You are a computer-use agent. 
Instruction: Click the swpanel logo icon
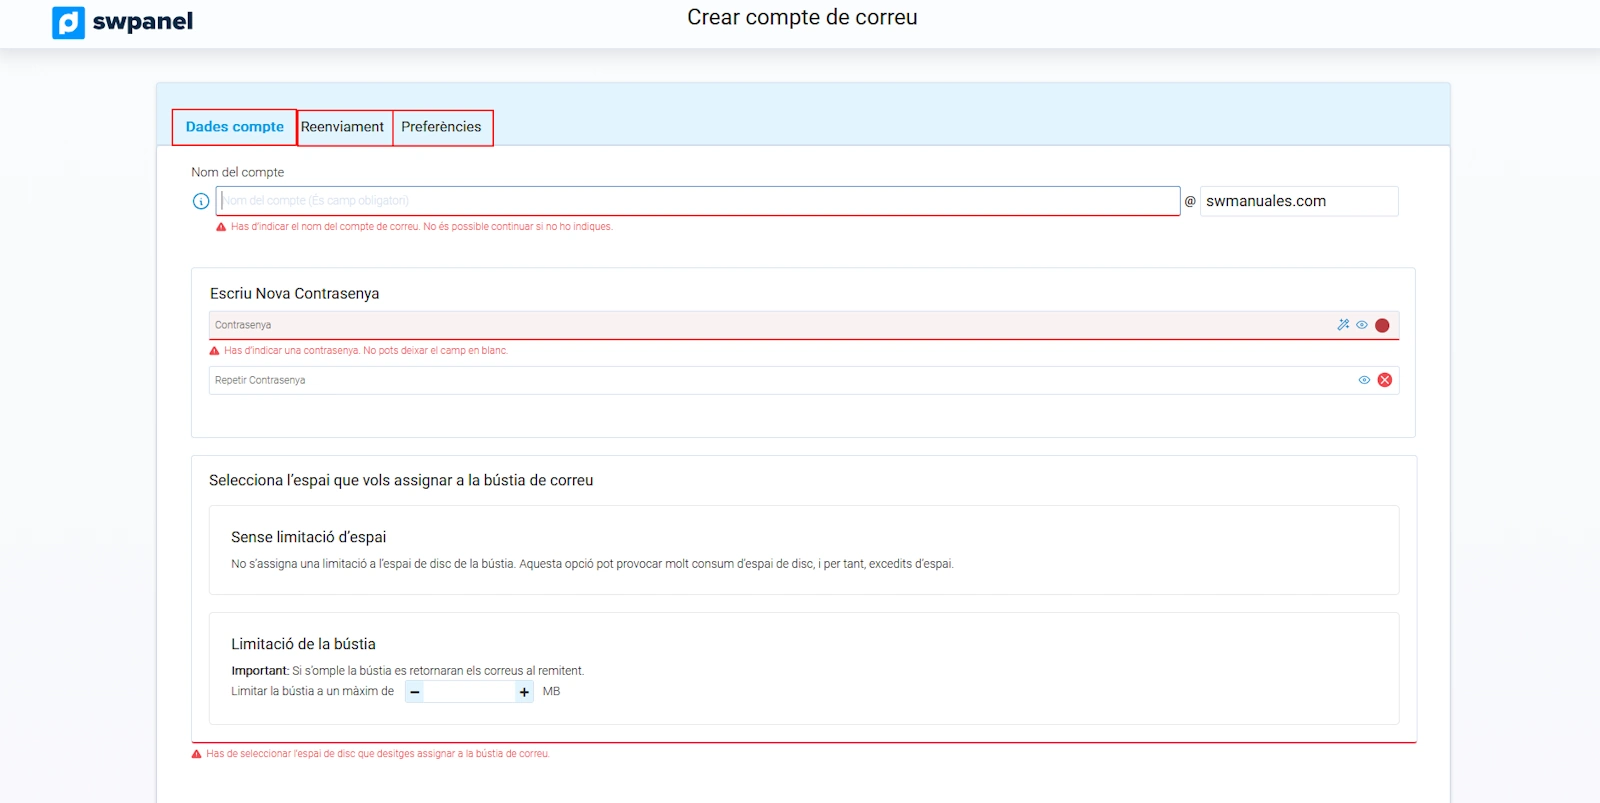(68, 22)
